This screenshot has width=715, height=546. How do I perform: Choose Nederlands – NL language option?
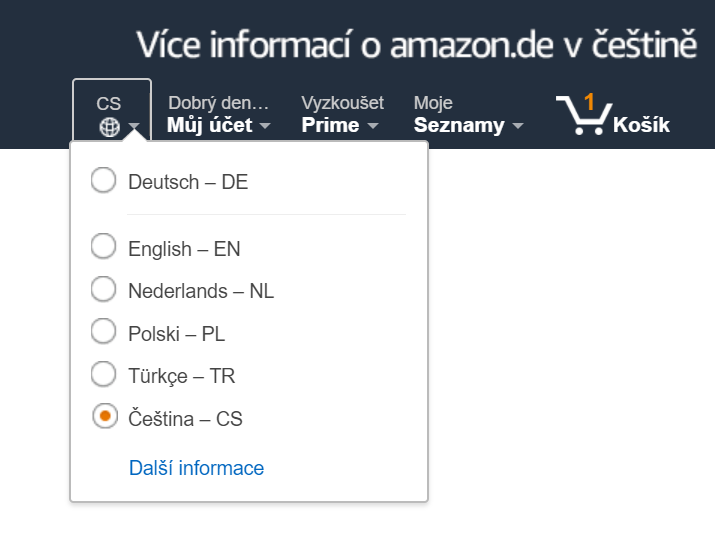(x=182, y=290)
